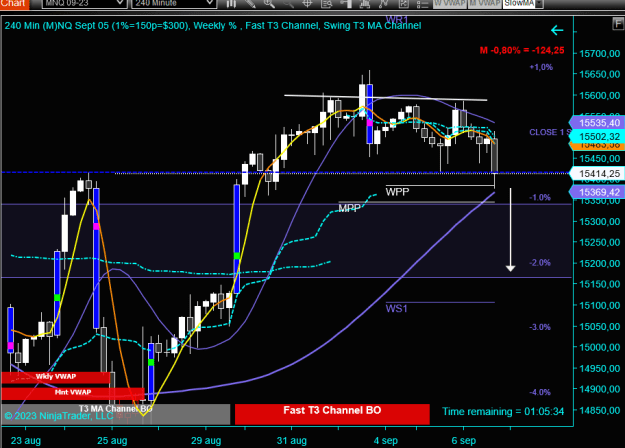Click the 6 sep date label

(x=464, y=441)
